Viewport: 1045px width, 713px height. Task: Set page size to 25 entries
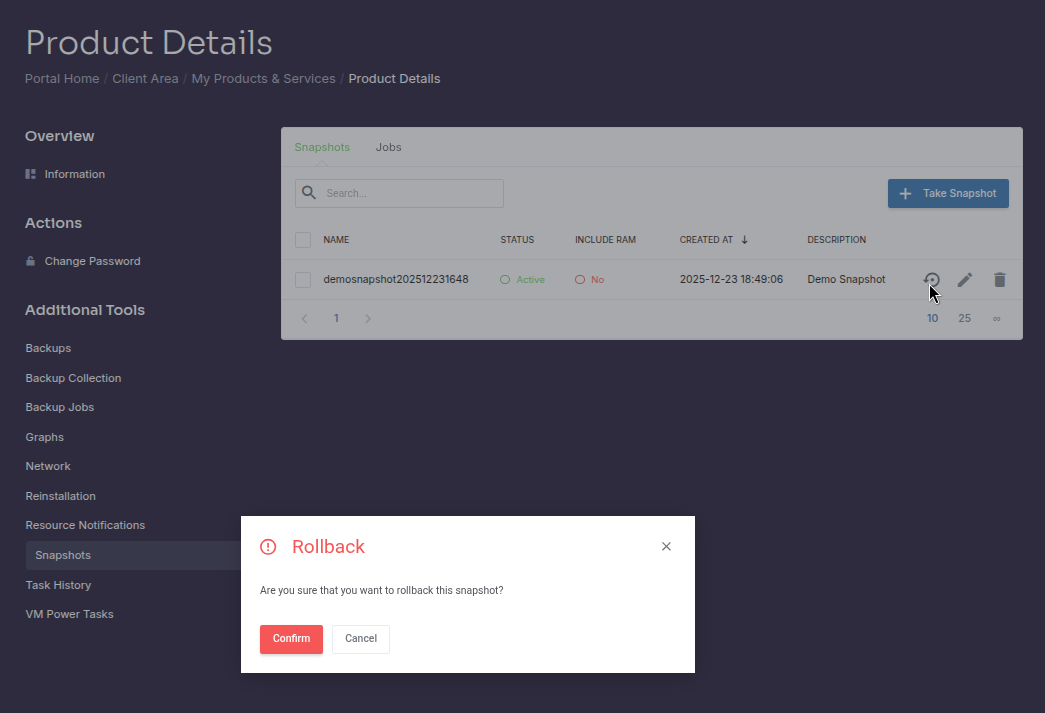[964, 318]
